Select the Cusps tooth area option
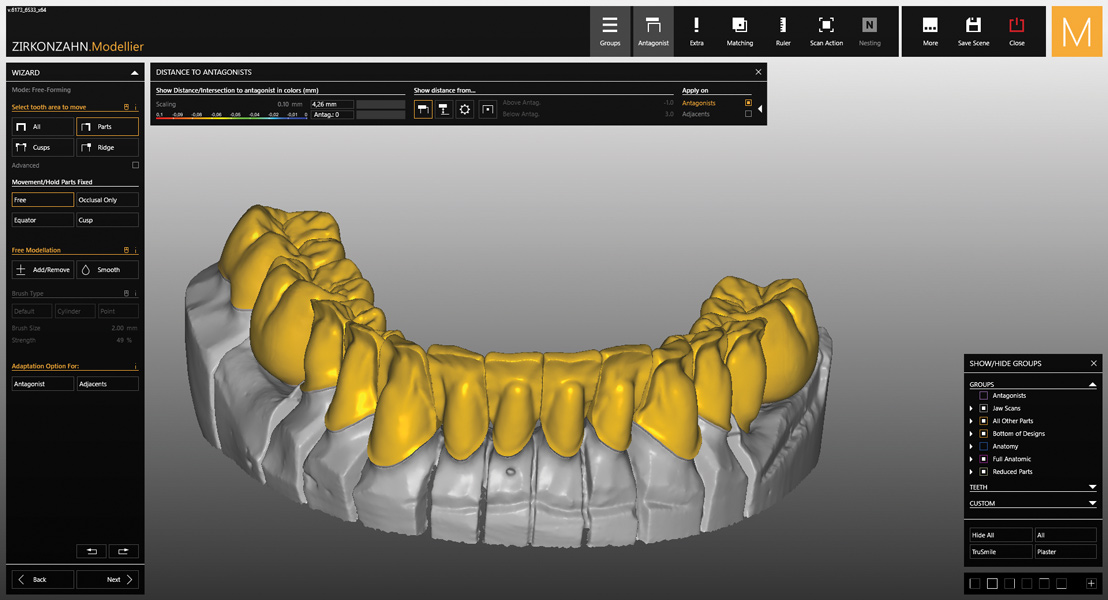Viewport: 1108px width, 600px height. click(x=43, y=147)
